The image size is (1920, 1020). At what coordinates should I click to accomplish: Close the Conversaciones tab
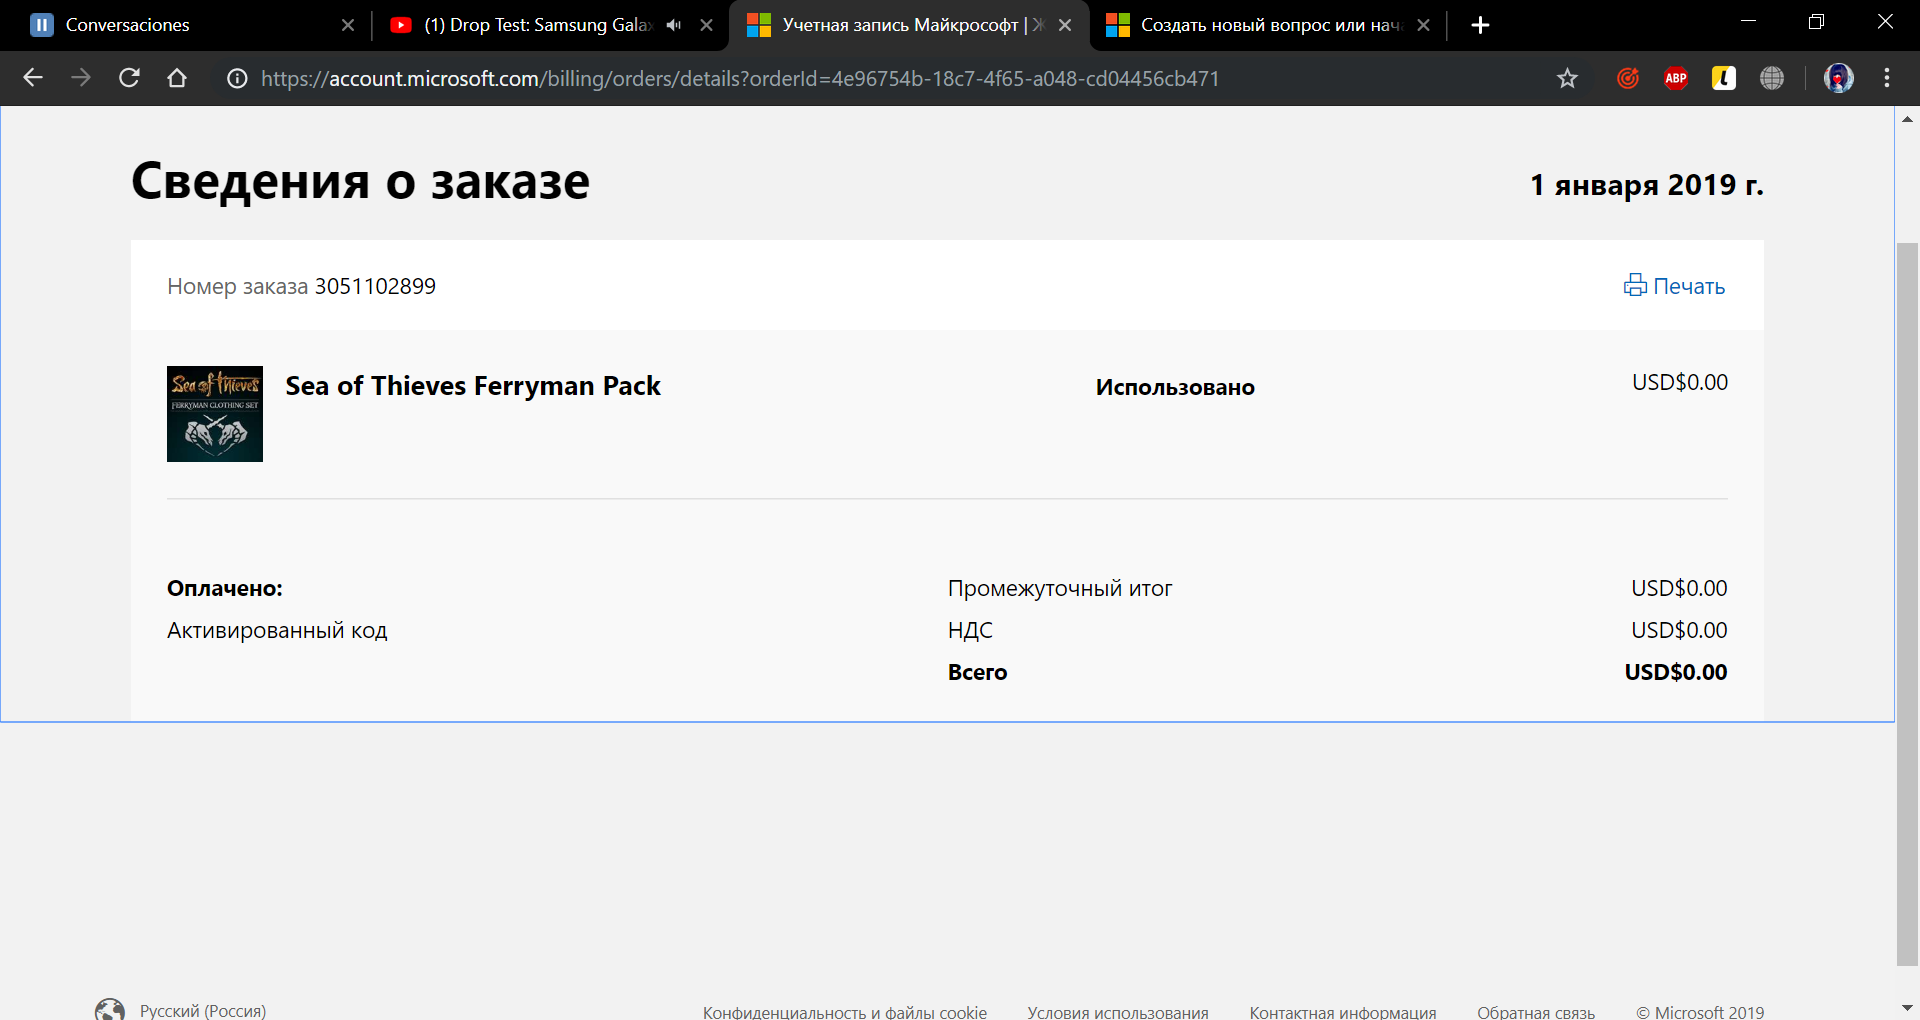(348, 25)
